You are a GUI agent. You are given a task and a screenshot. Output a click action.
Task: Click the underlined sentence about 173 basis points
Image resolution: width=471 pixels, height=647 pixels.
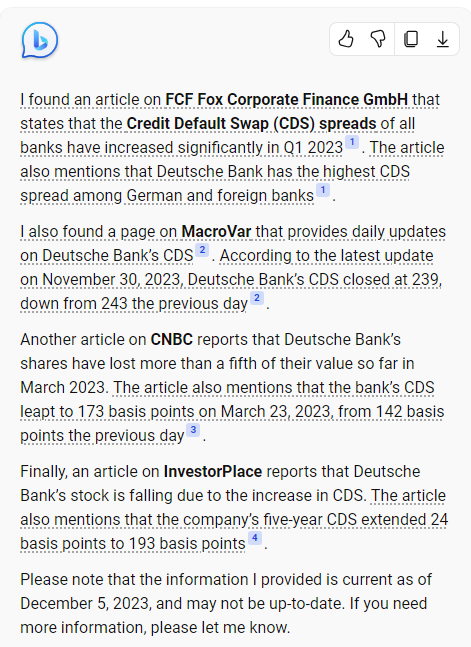point(232,411)
